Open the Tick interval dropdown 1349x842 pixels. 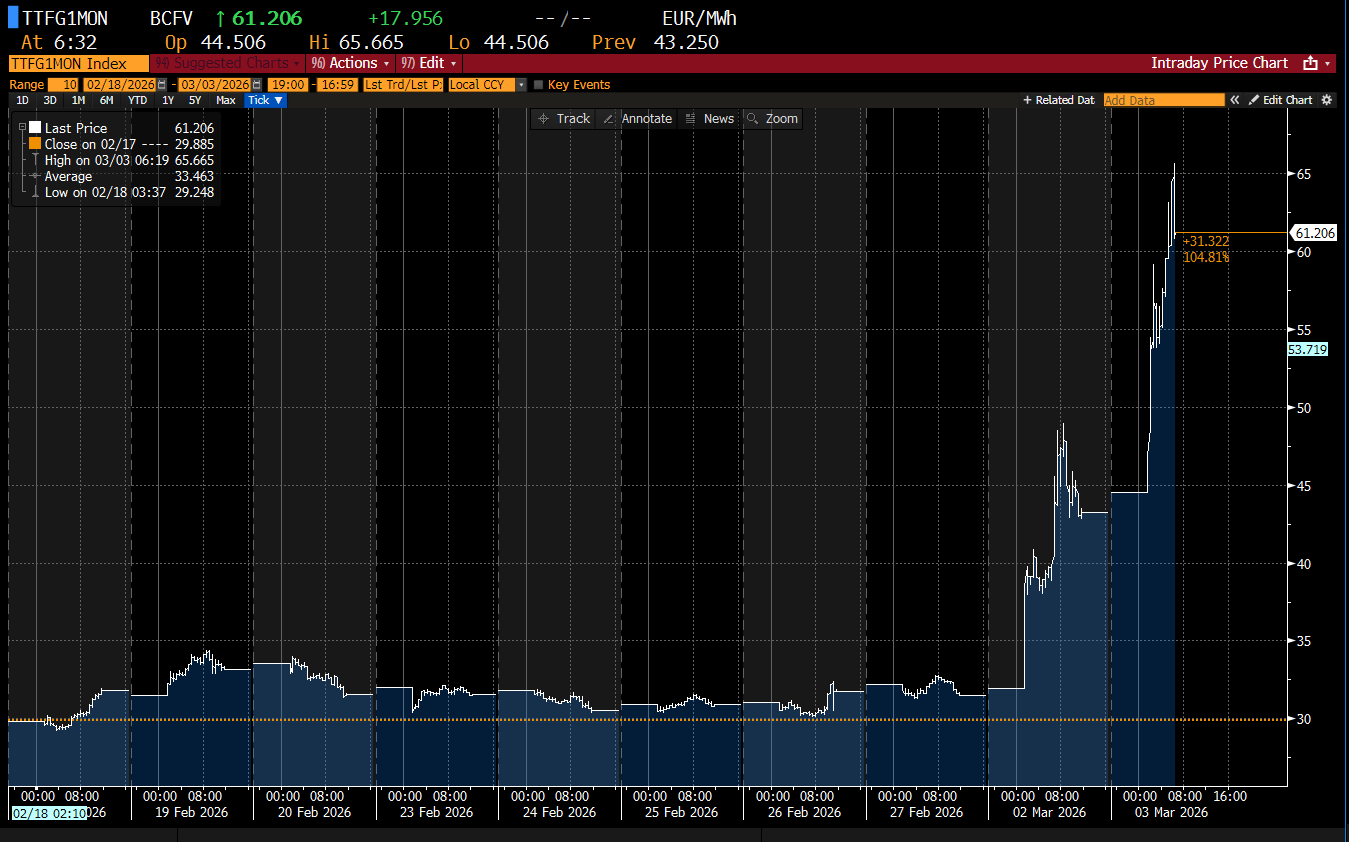point(266,100)
